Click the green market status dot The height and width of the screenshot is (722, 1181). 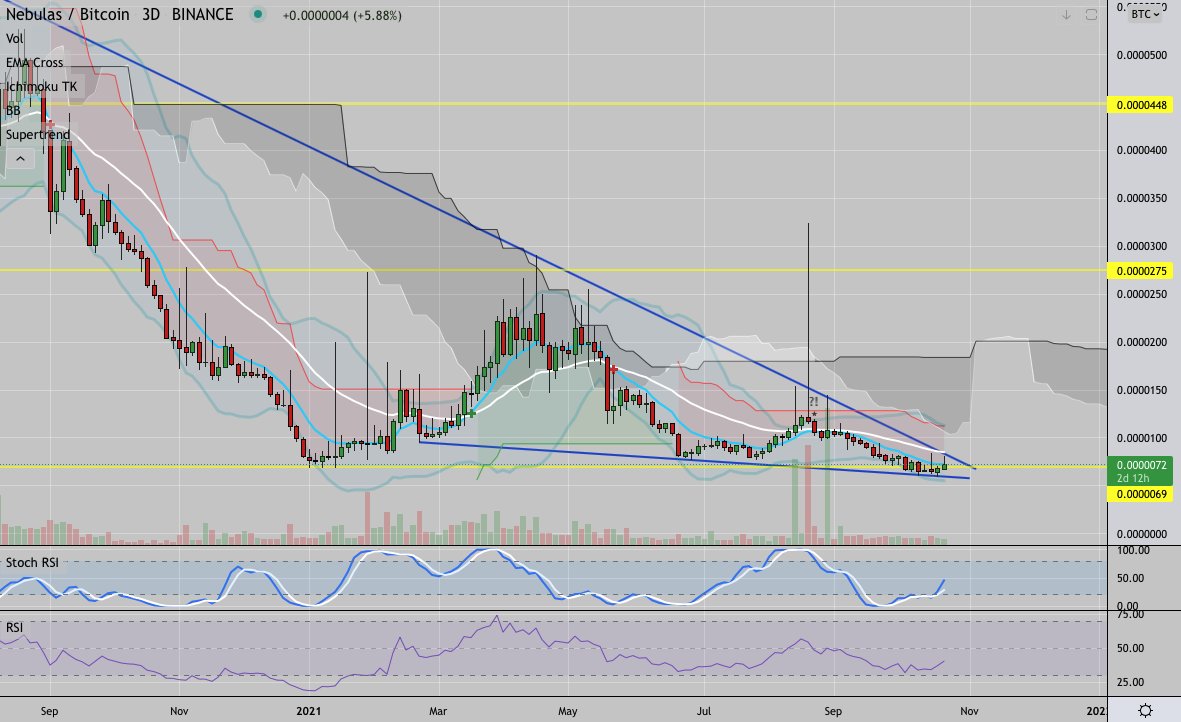[x=258, y=14]
